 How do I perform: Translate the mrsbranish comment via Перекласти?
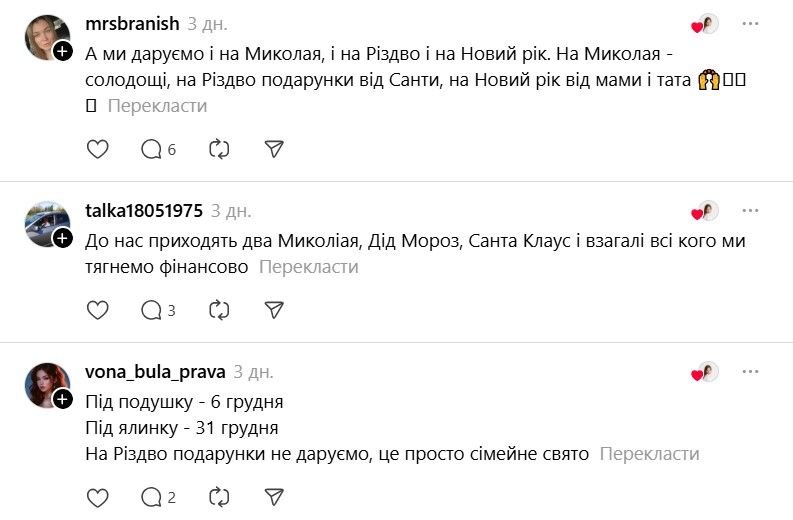point(157,106)
